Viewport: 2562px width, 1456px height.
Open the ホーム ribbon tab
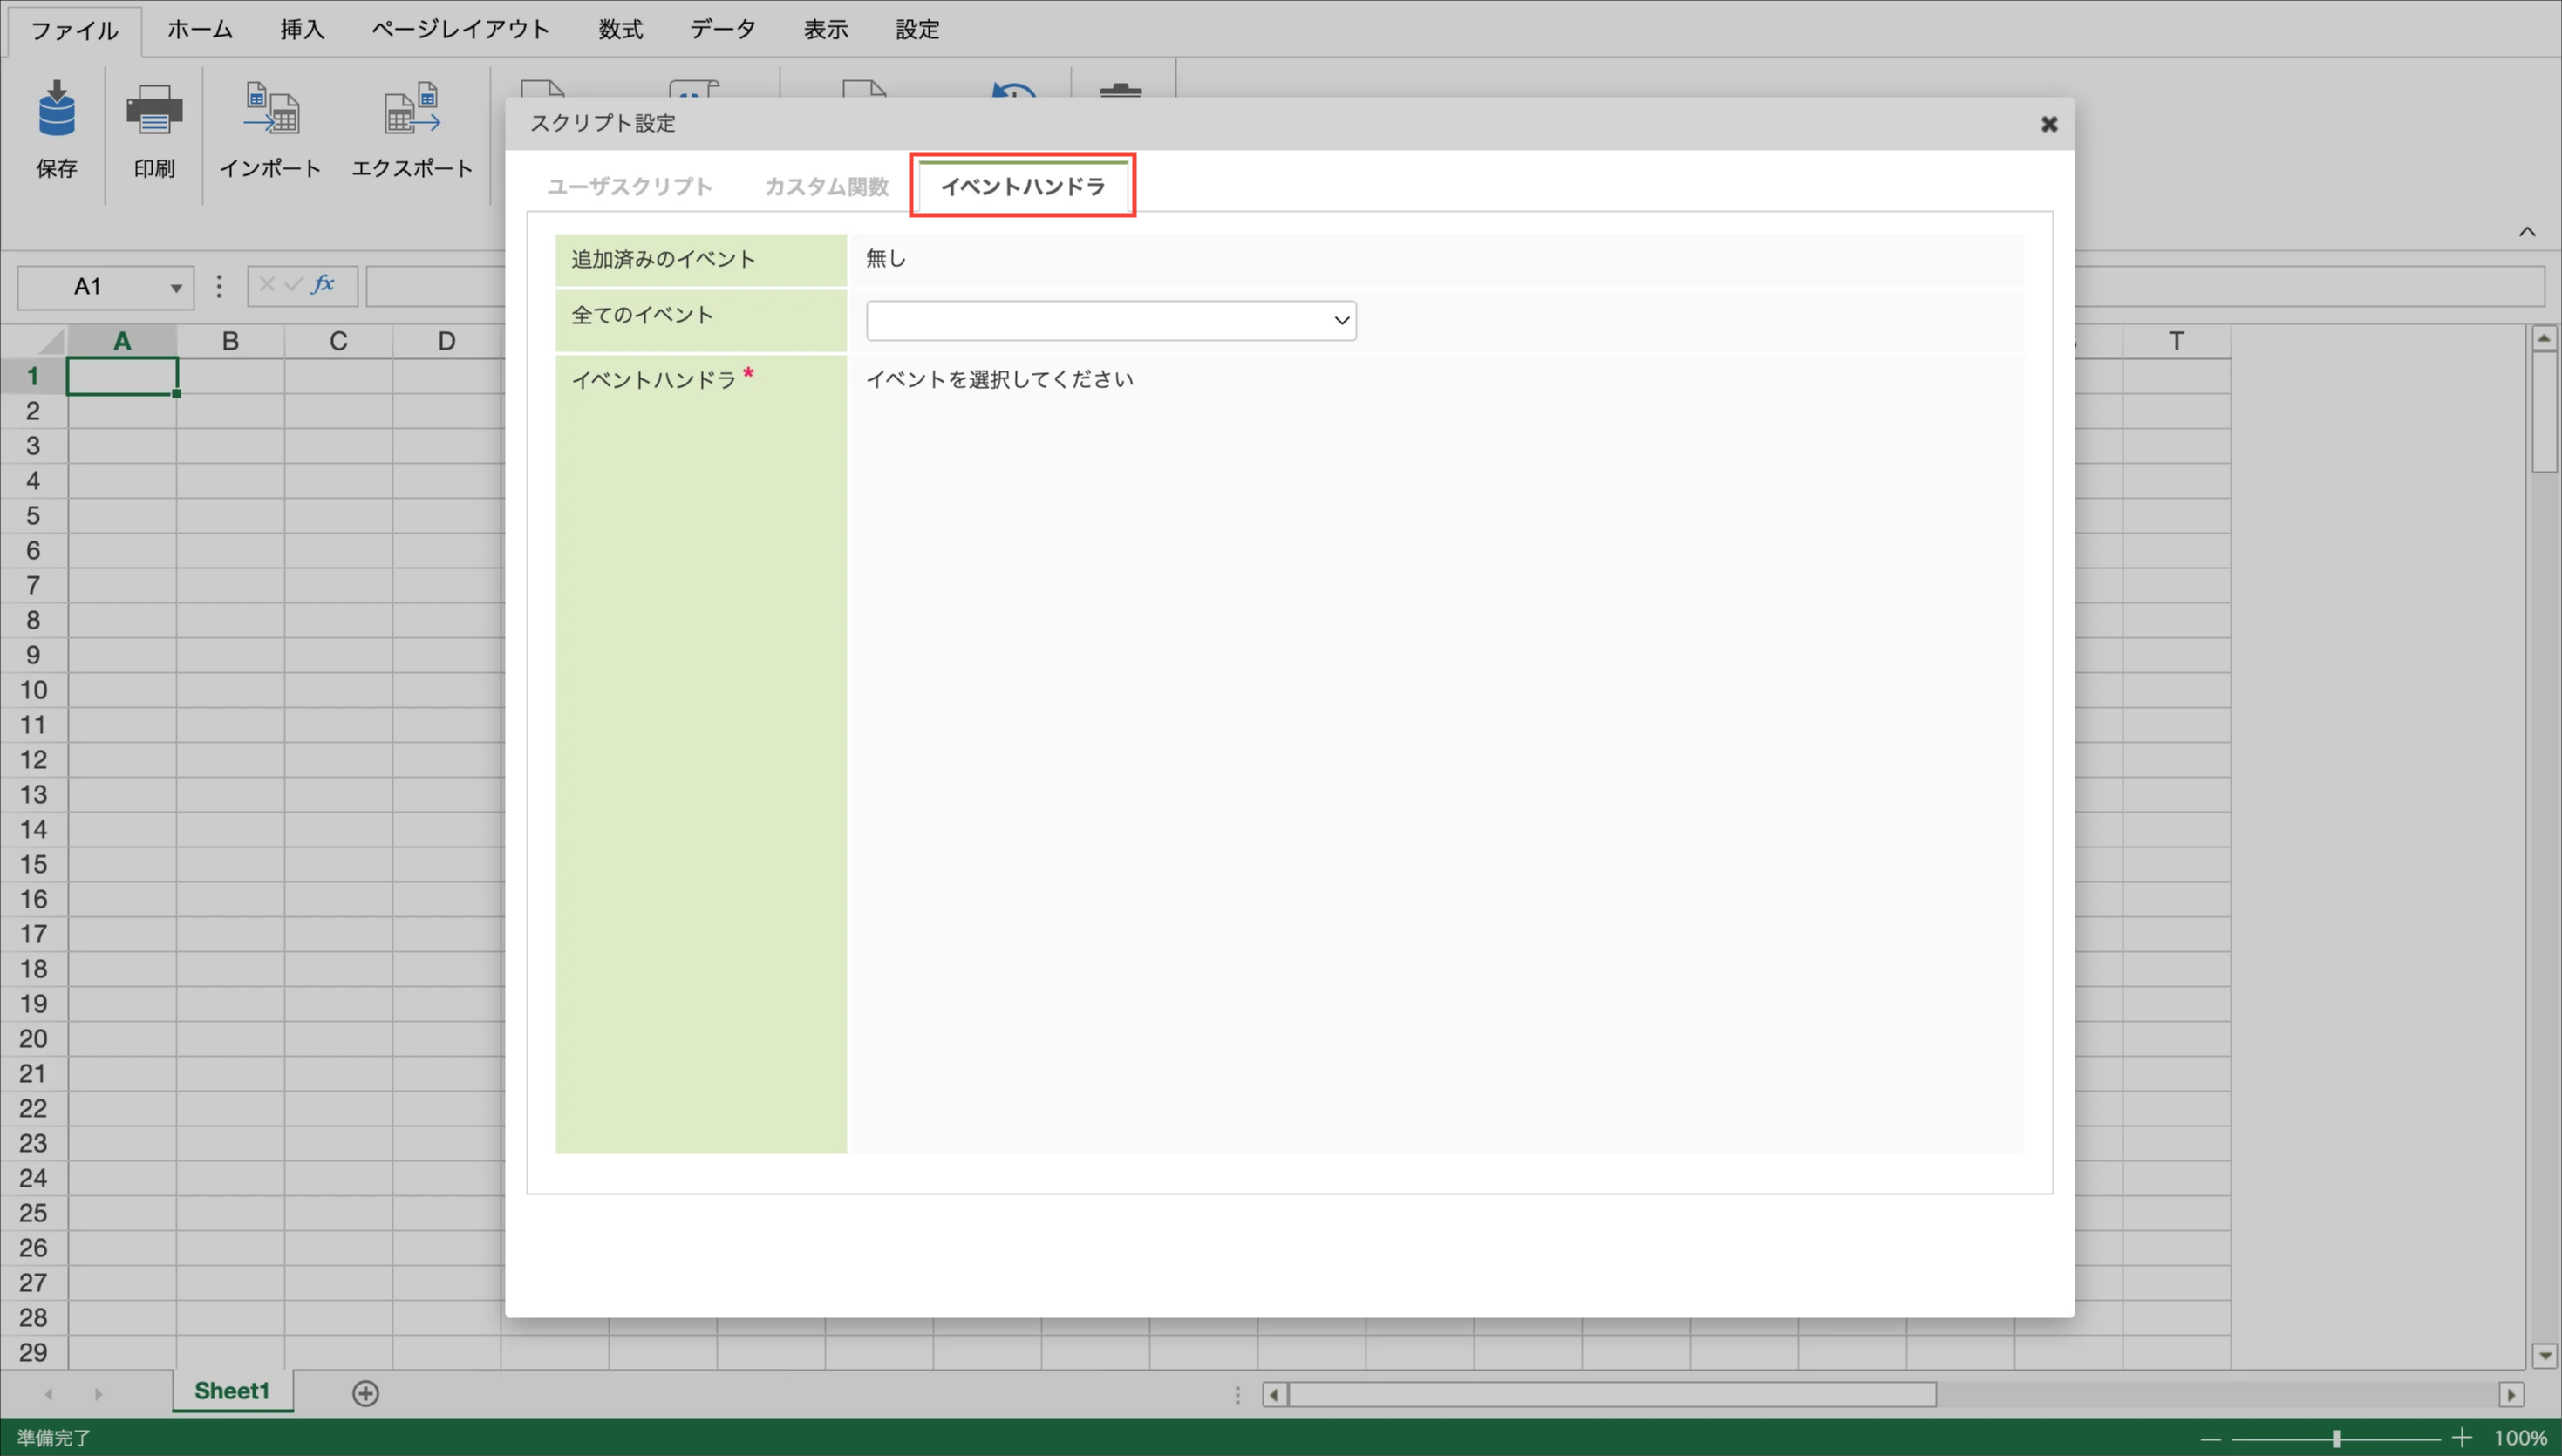tap(199, 30)
